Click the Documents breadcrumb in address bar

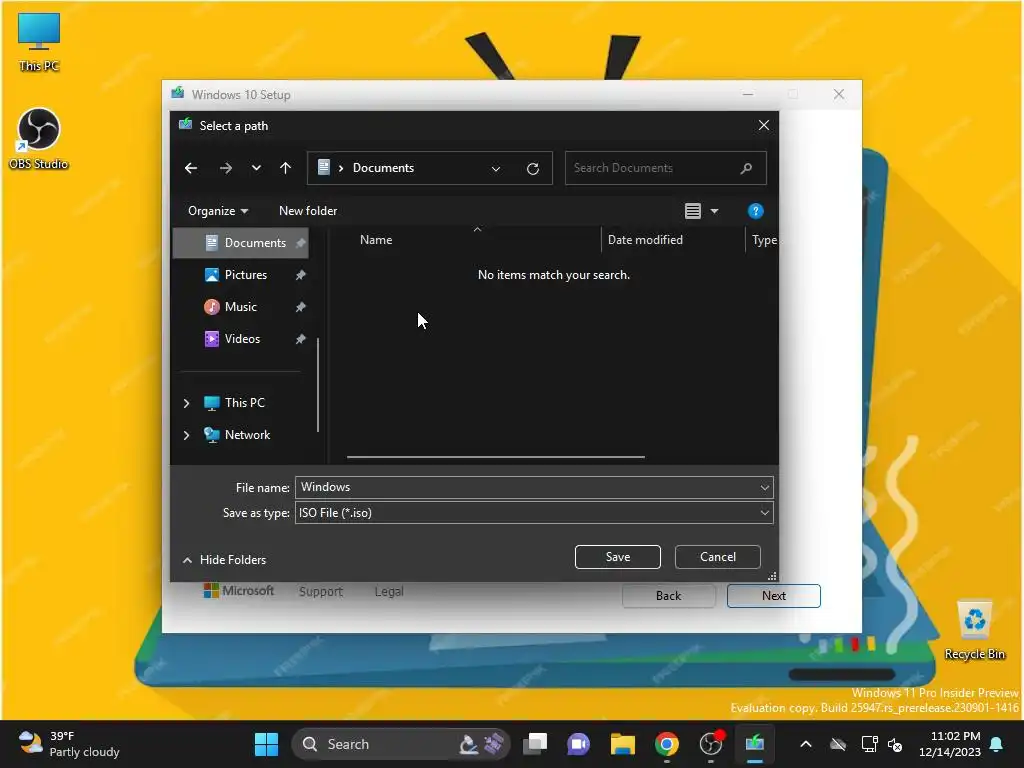383,168
